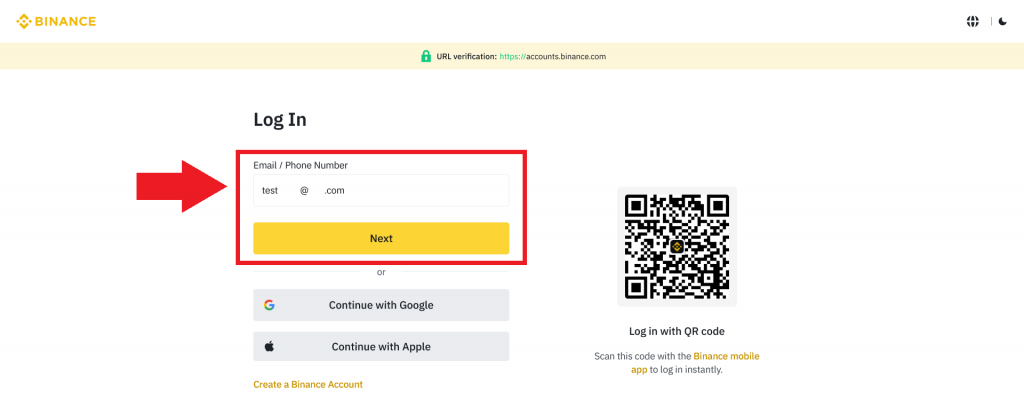This screenshot has width=1024, height=417.
Task: Focus the Email / Phone Number input field
Action: pyautogui.click(x=381, y=190)
